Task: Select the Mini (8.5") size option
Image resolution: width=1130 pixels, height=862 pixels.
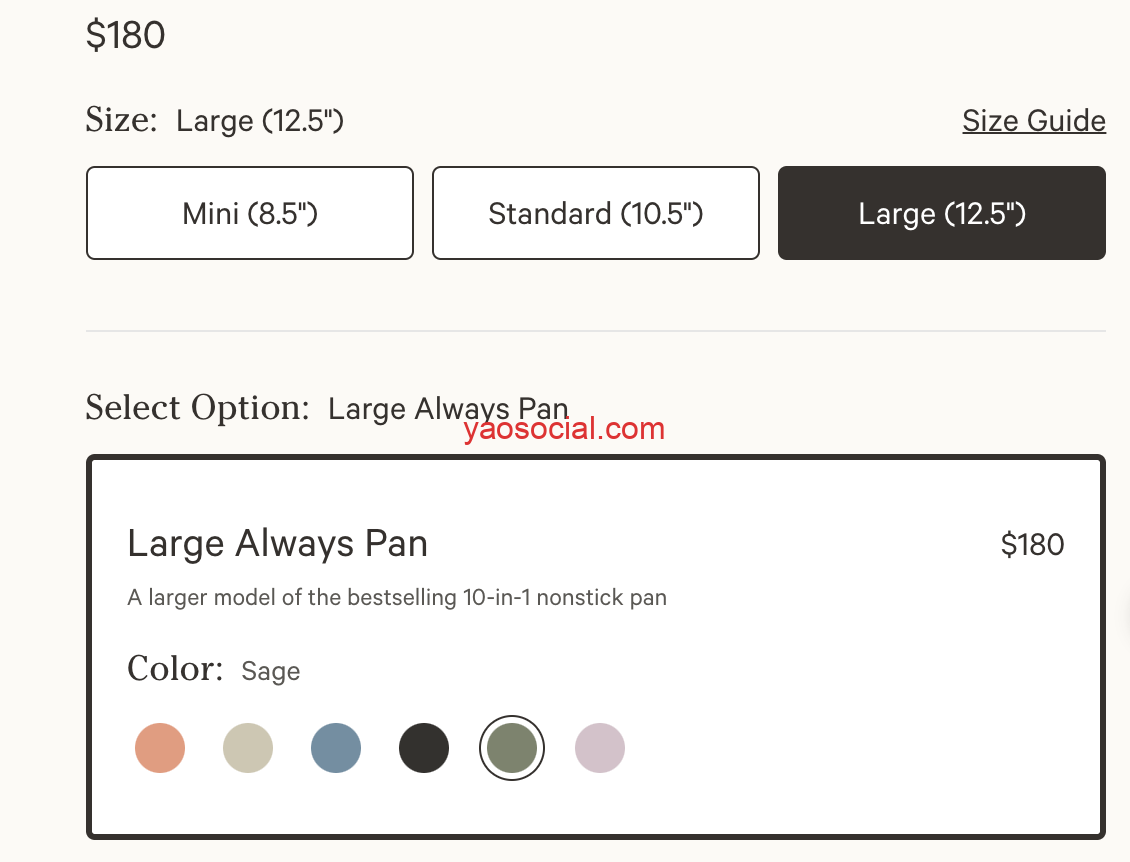Action: [249, 213]
